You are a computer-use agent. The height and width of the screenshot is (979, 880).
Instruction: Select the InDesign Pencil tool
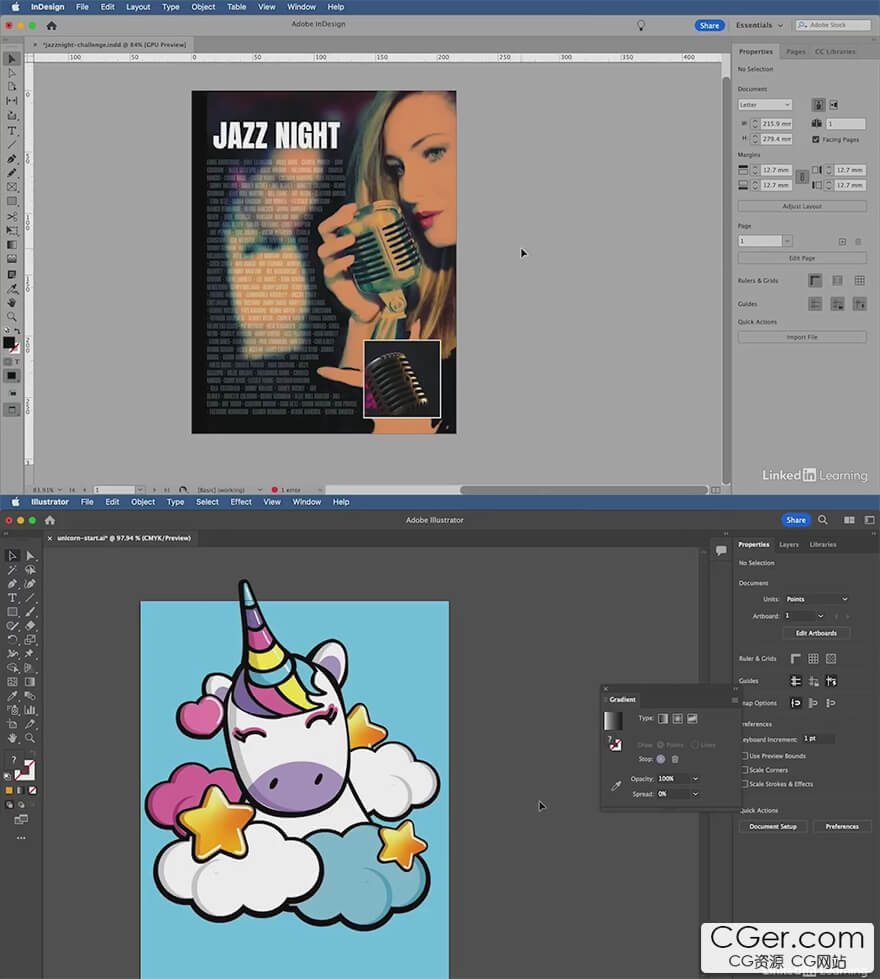point(12,173)
